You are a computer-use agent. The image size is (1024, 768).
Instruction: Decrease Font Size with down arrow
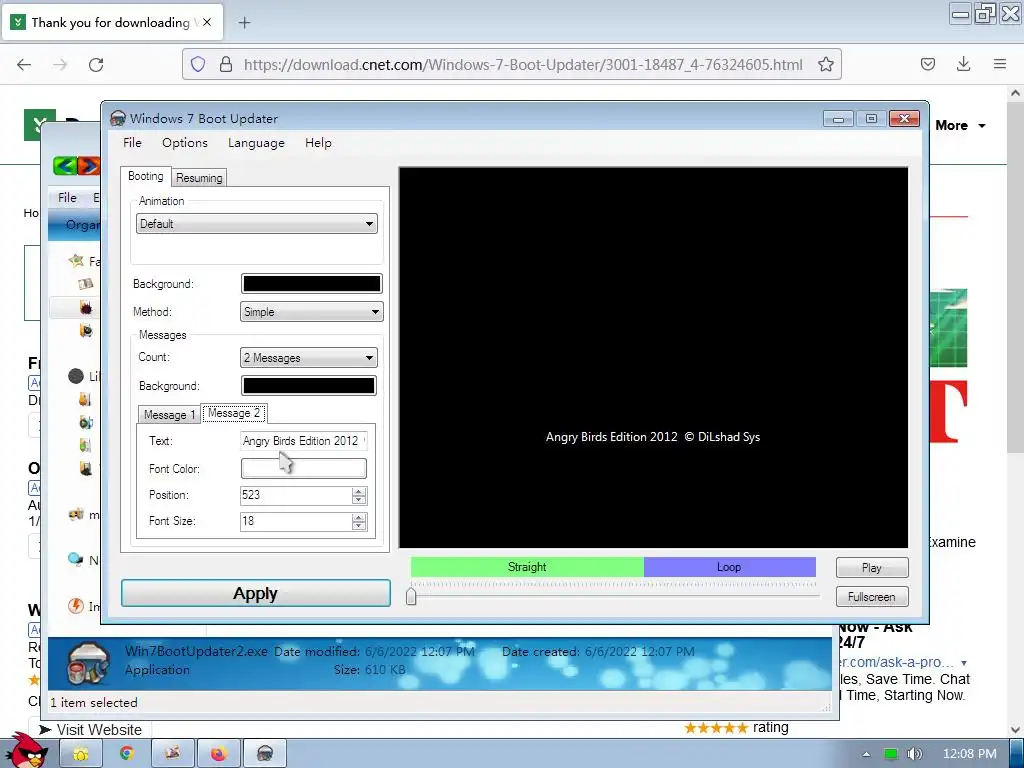(359, 526)
